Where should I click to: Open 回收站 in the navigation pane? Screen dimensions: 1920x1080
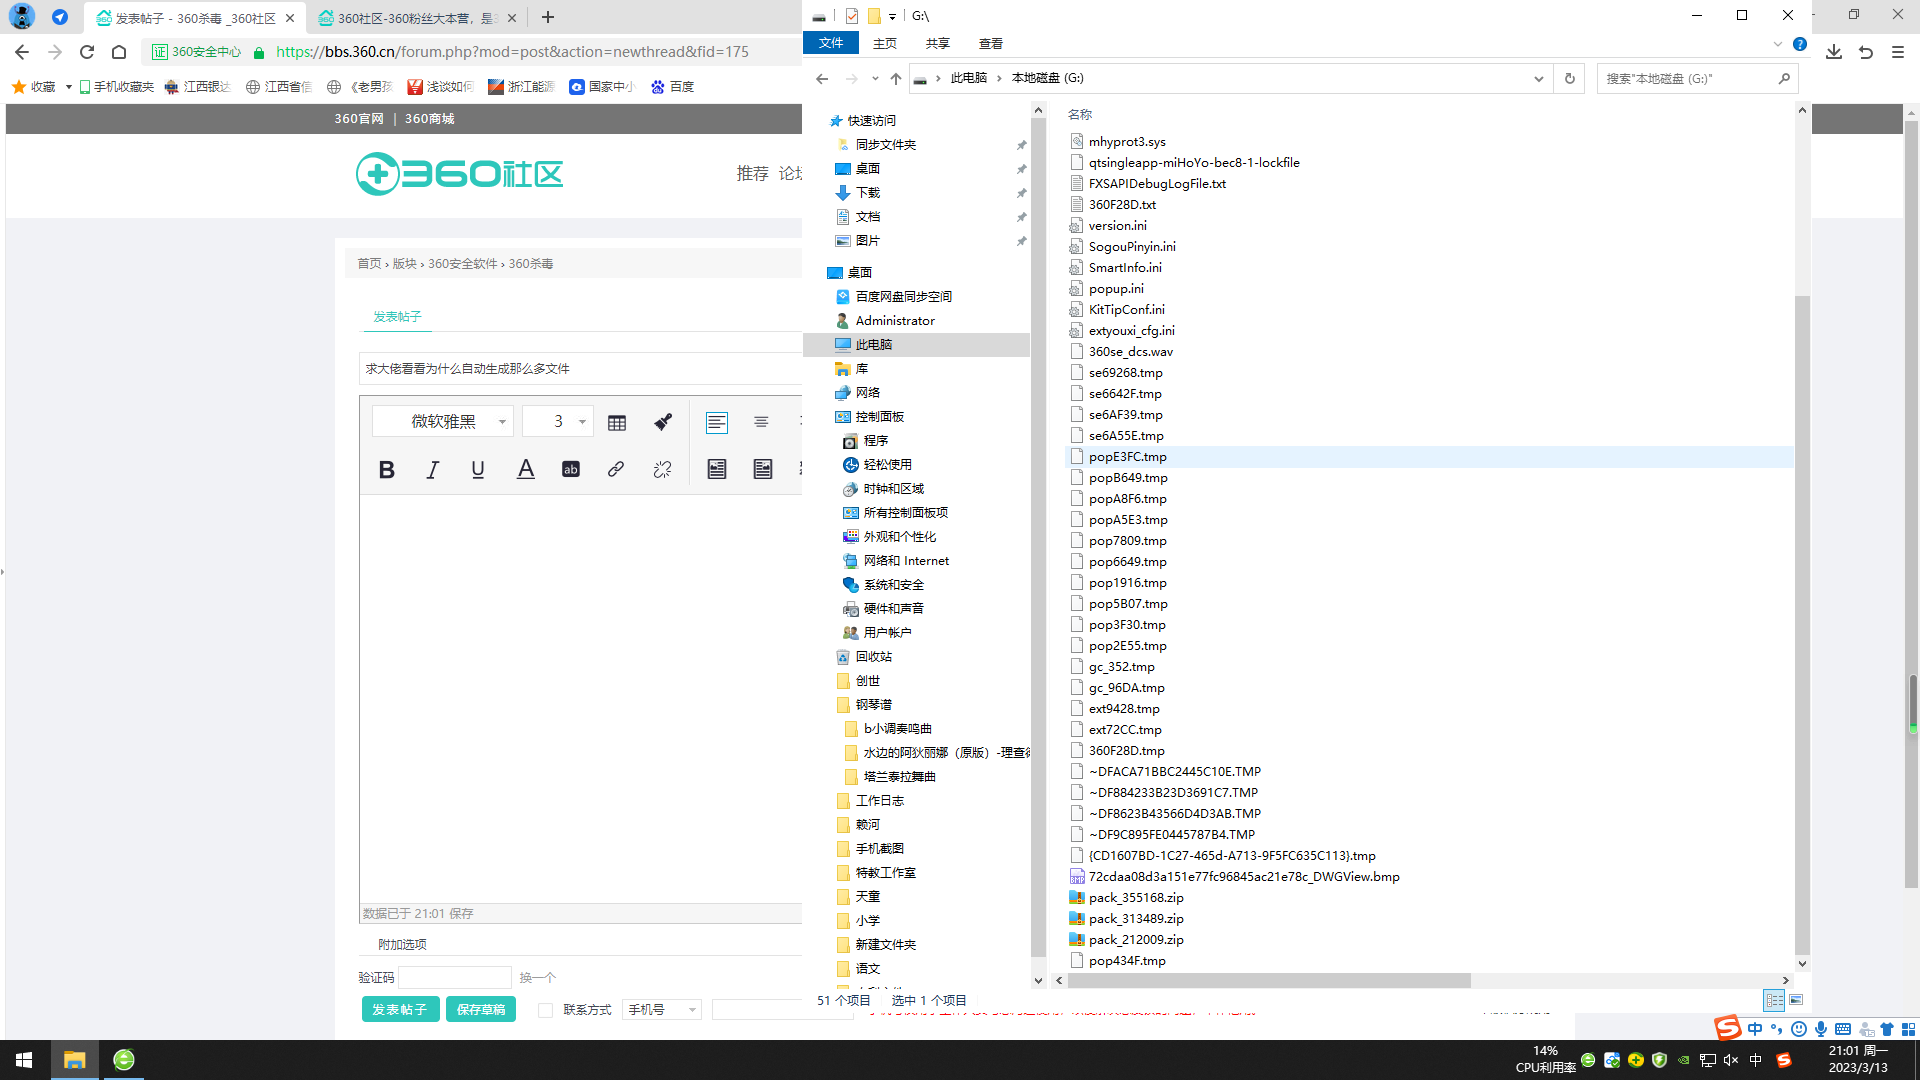(x=874, y=657)
